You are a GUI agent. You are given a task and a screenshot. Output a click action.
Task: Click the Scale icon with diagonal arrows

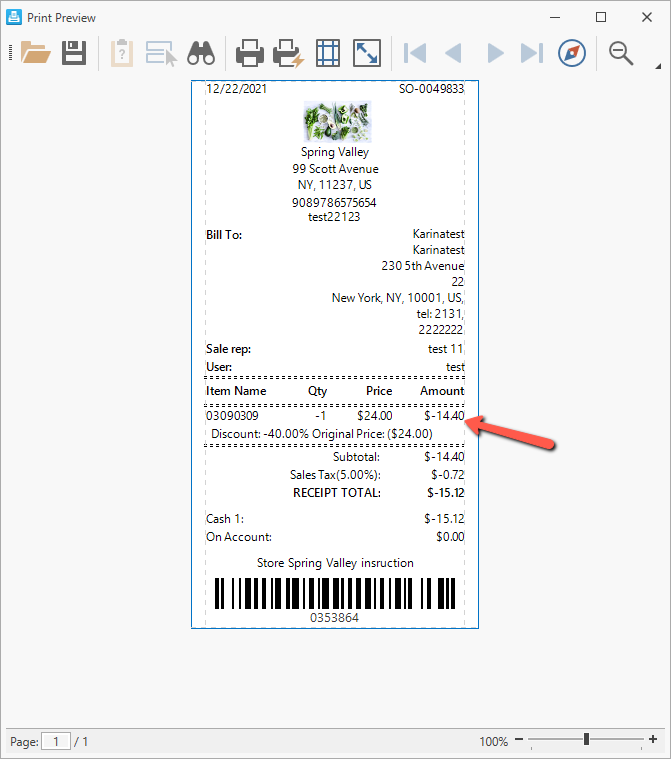pyautogui.click(x=366, y=53)
